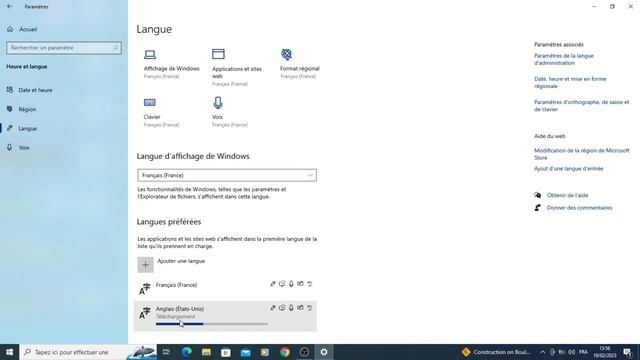Open Ajout d'une langue d'entrée link
640x360 pixels.
(568, 169)
